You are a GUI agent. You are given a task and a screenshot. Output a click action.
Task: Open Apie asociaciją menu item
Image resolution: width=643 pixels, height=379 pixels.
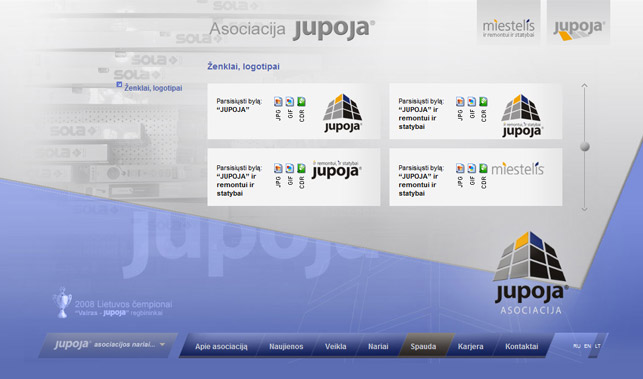221,347
